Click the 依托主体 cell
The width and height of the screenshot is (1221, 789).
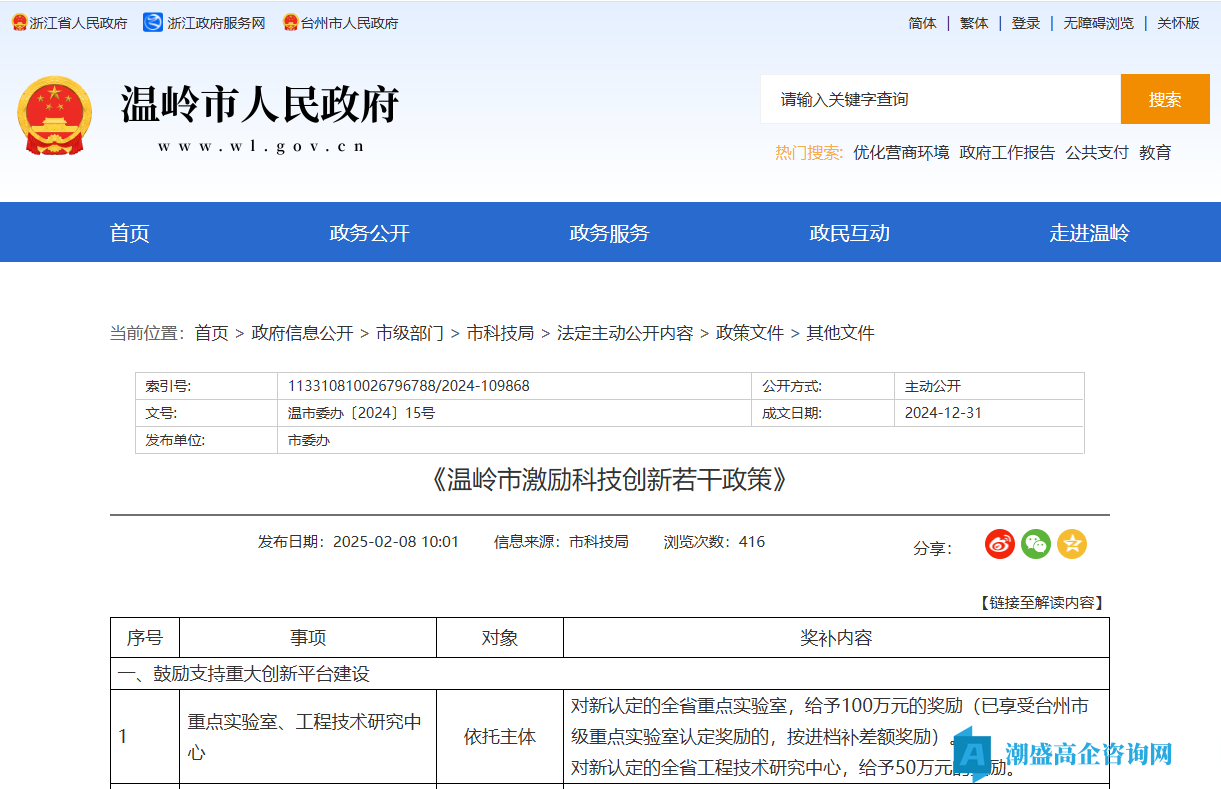pyautogui.click(x=500, y=737)
